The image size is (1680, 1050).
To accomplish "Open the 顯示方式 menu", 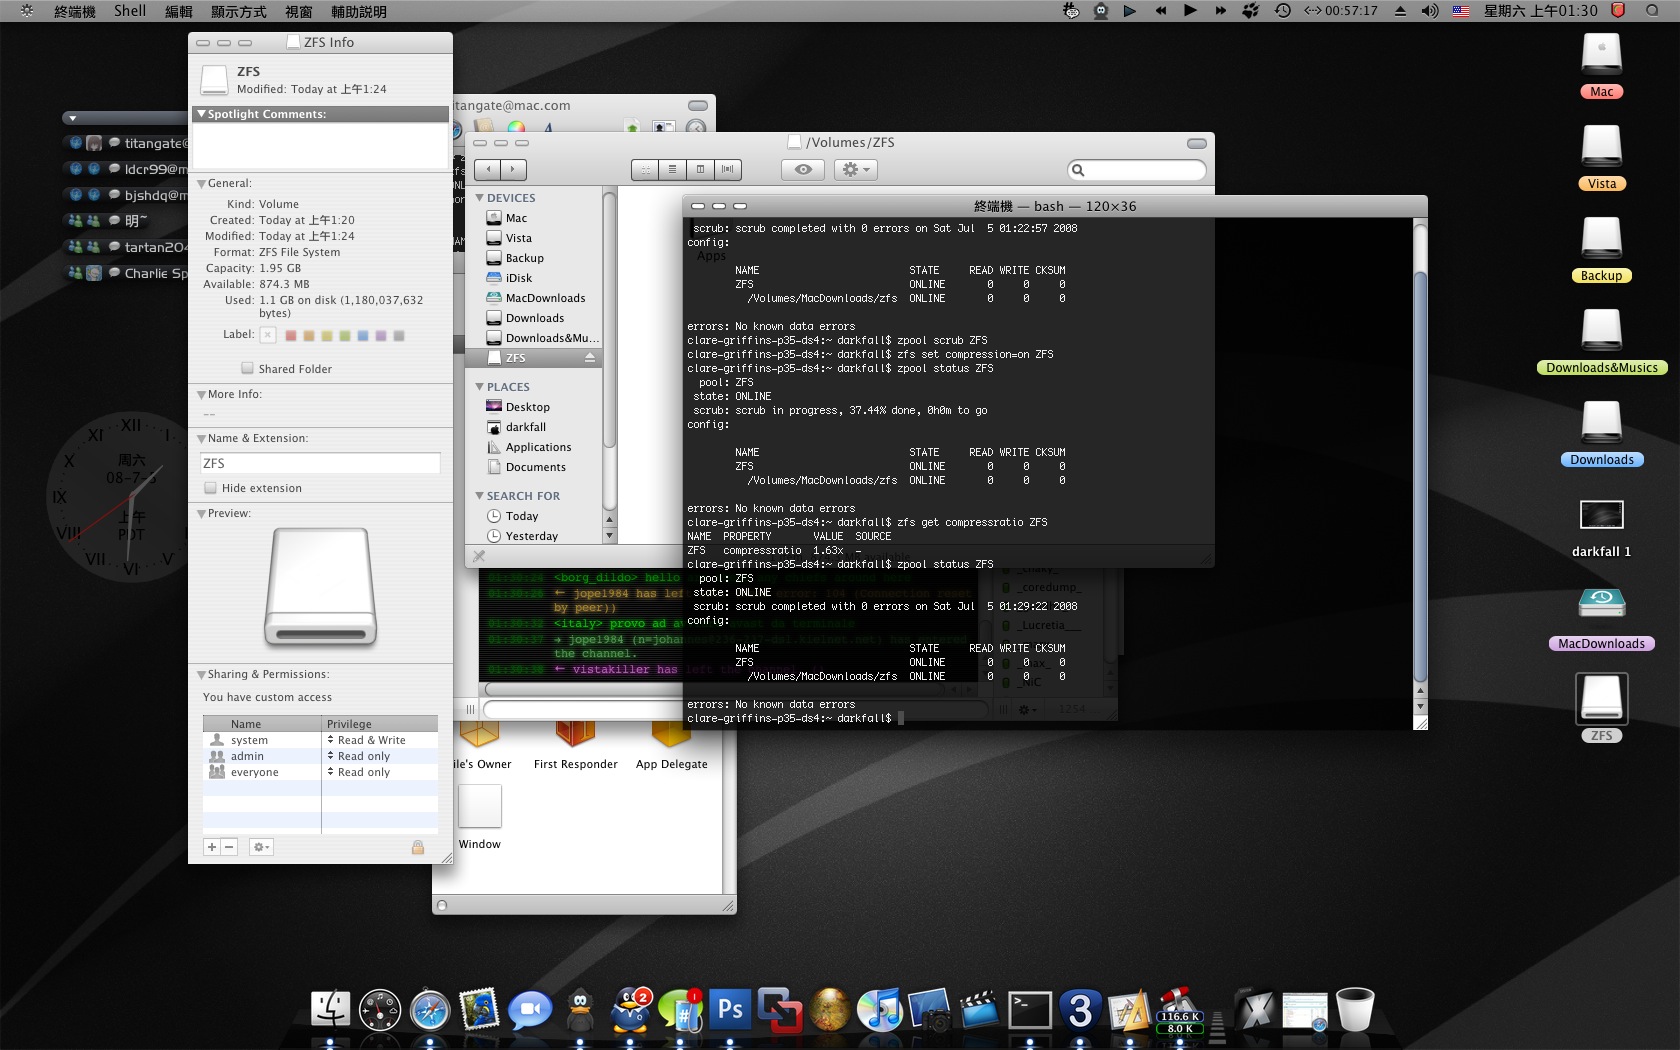I will pos(239,11).
